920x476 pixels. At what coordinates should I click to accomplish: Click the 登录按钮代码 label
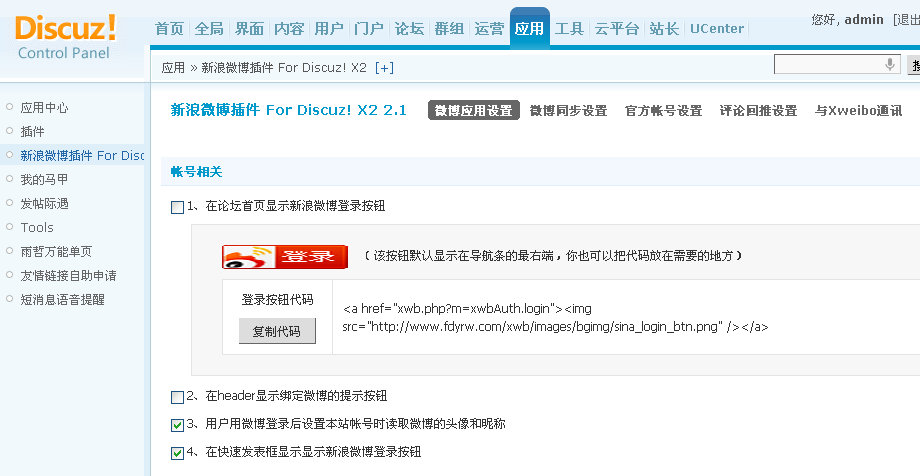(x=278, y=300)
